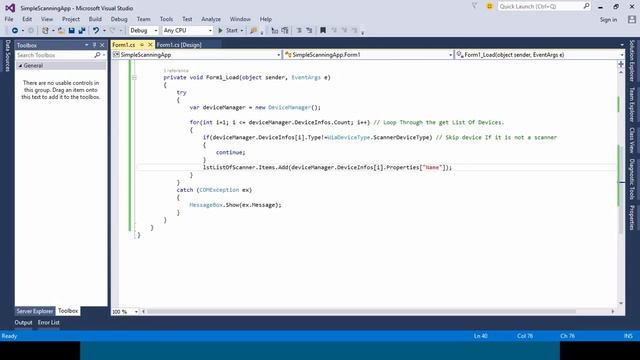
Task: Open the Build menu
Action: click(95, 19)
